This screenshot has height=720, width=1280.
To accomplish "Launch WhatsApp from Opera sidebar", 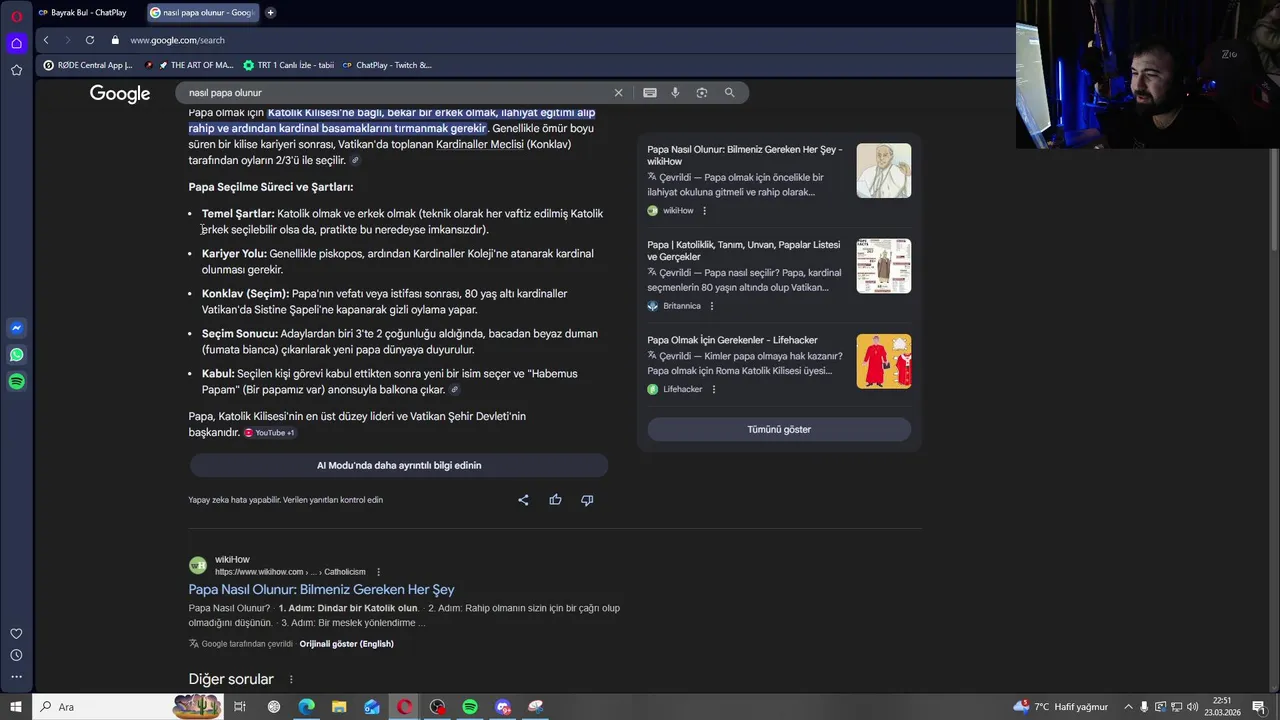I will coord(16,355).
